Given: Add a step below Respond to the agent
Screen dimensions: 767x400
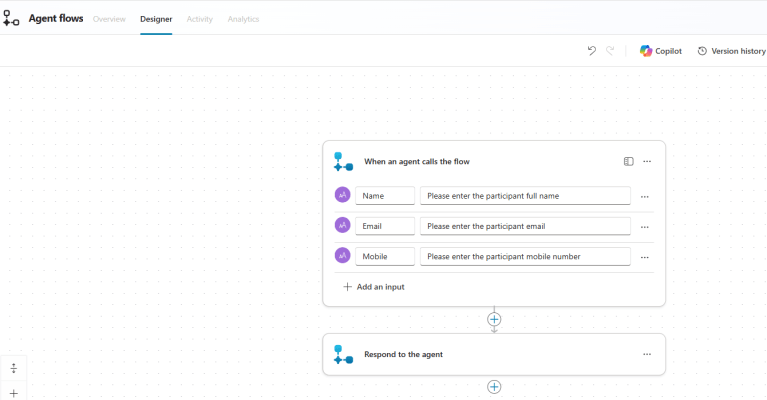Looking at the screenshot, I should pos(494,387).
